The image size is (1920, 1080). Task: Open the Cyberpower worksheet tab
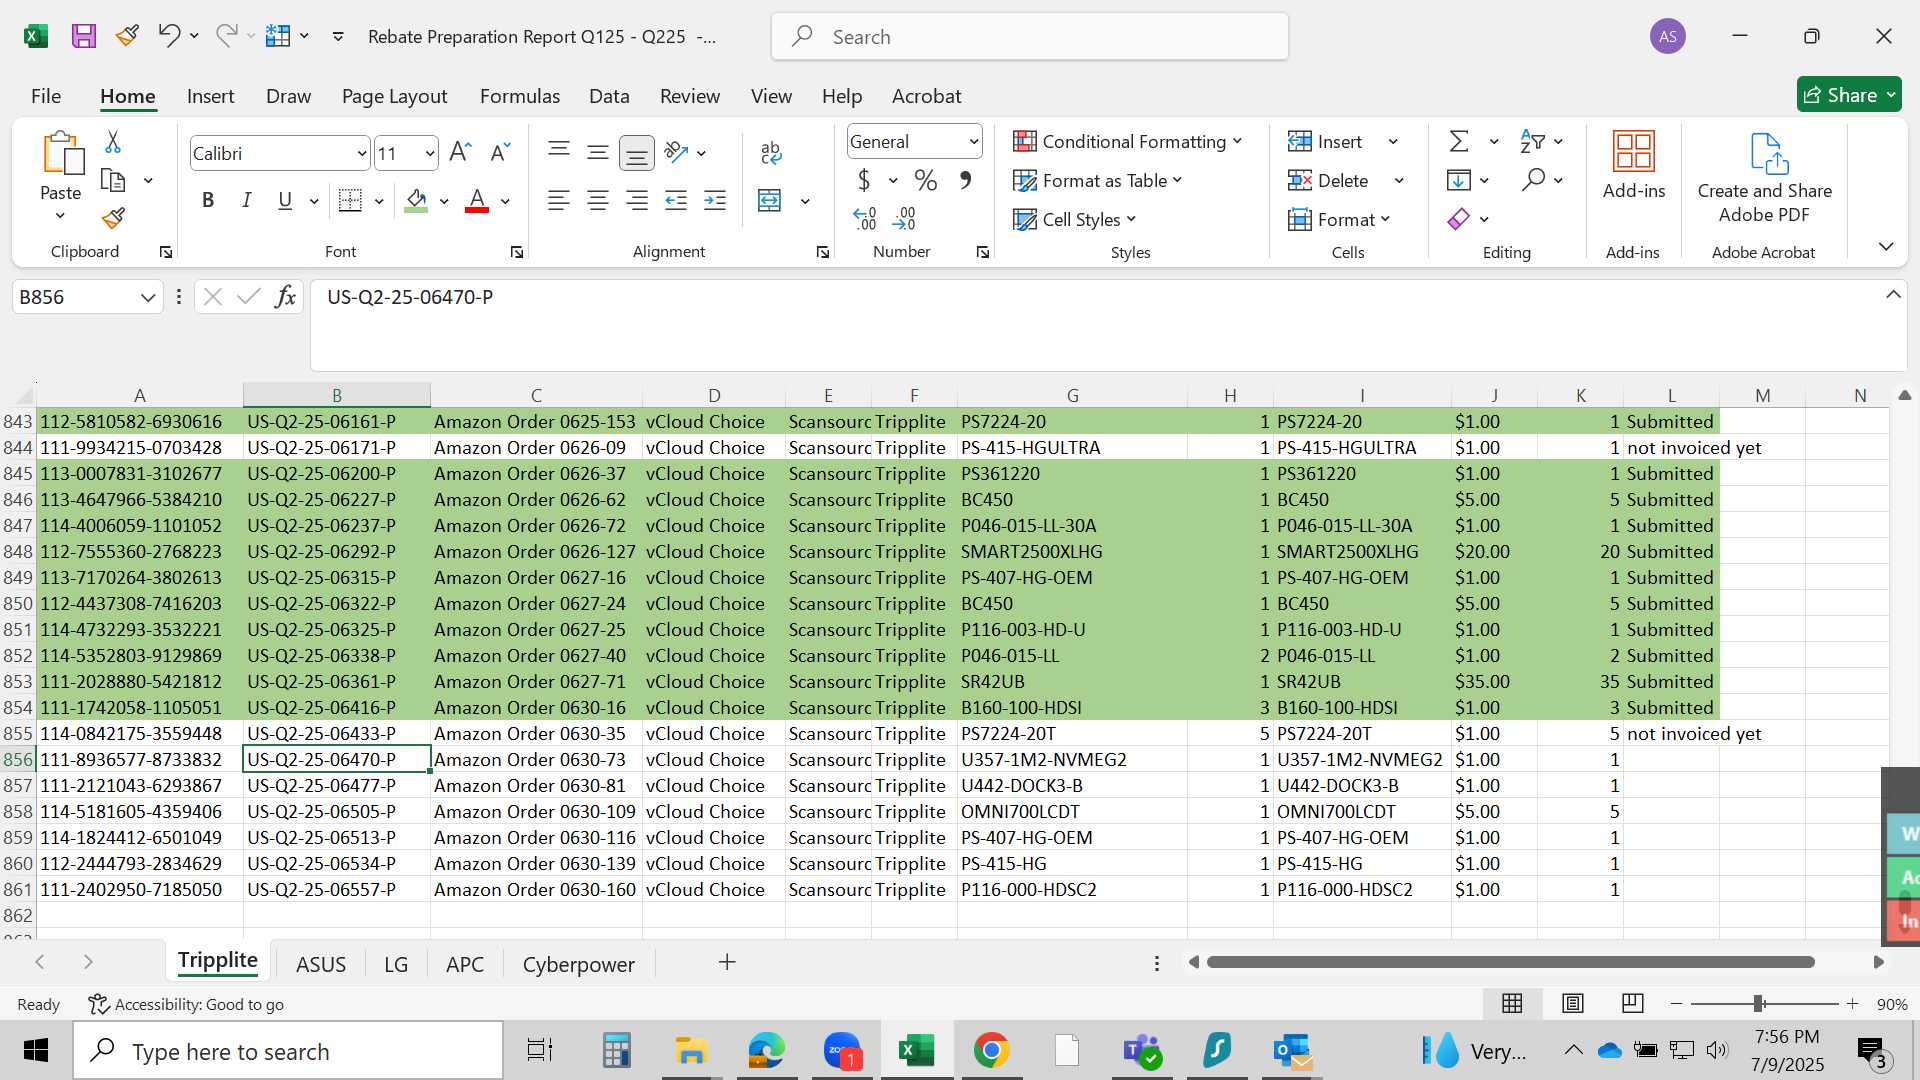(x=579, y=964)
